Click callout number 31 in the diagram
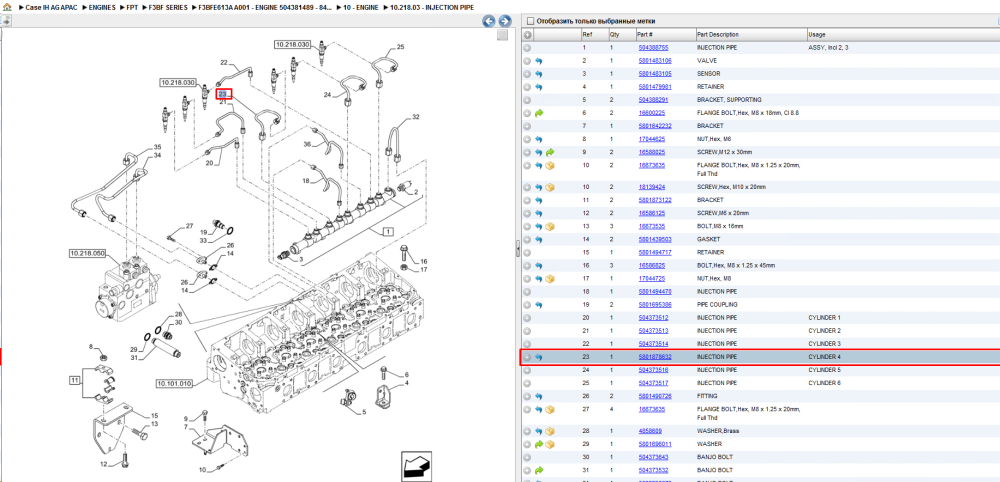This screenshot has height=482, width=1000. click(x=133, y=357)
